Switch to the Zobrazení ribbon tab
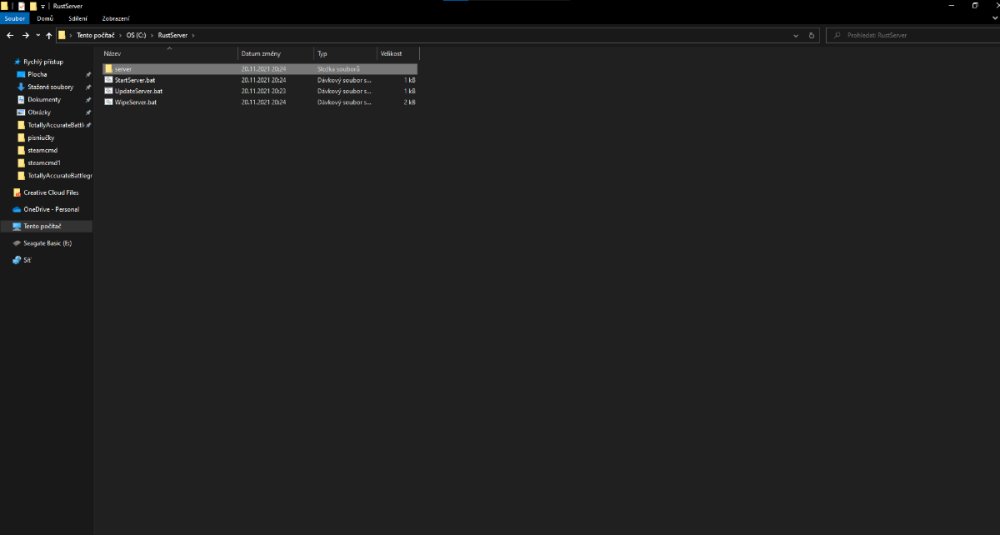 coord(115,18)
